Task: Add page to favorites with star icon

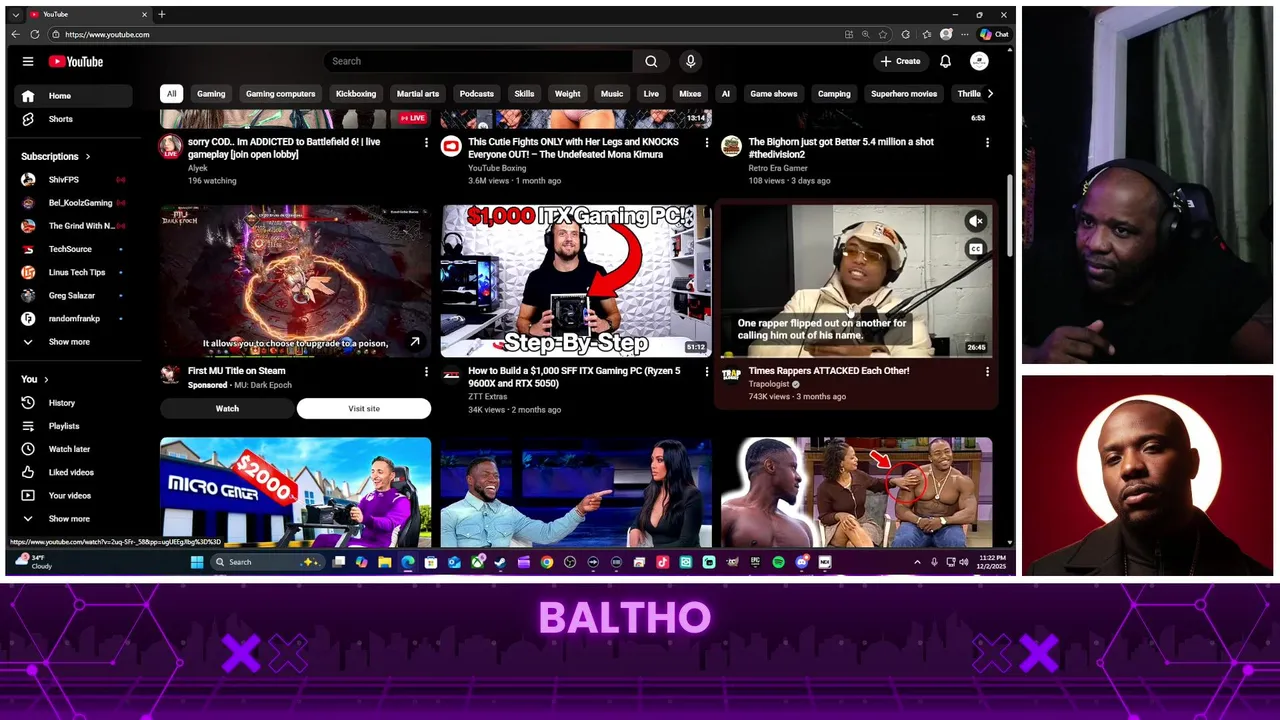Action: (x=883, y=34)
